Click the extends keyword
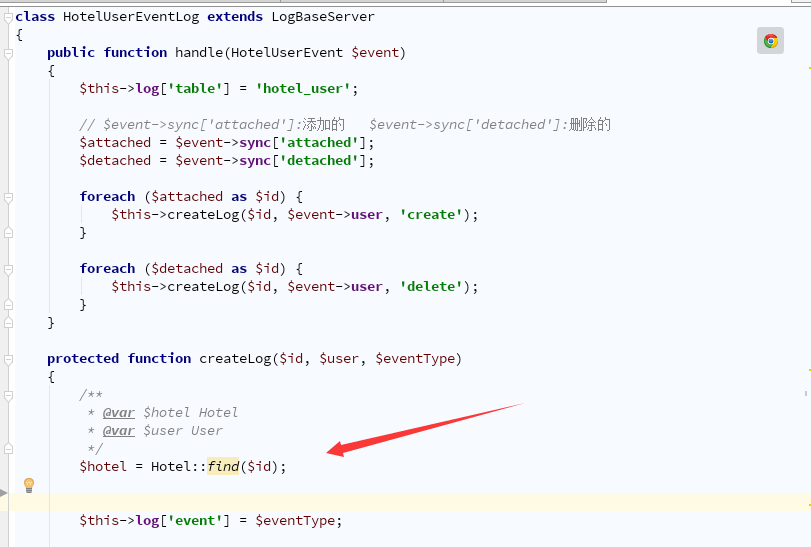The image size is (811, 547). [x=235, y=17]
